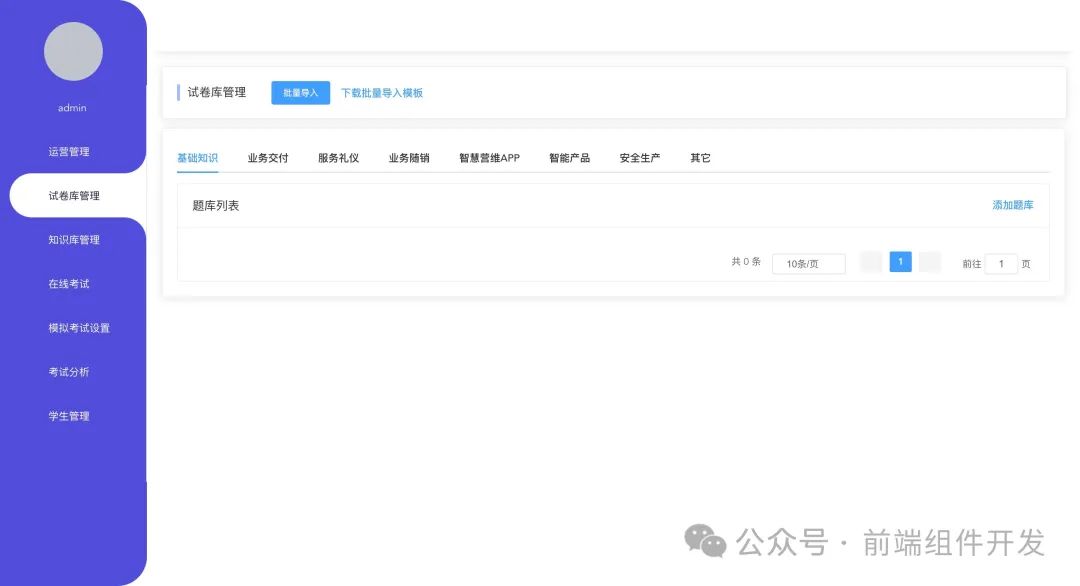The image size is (1080, 586).
Task: Click the 批量导入 button
Action: click(300, 92)
